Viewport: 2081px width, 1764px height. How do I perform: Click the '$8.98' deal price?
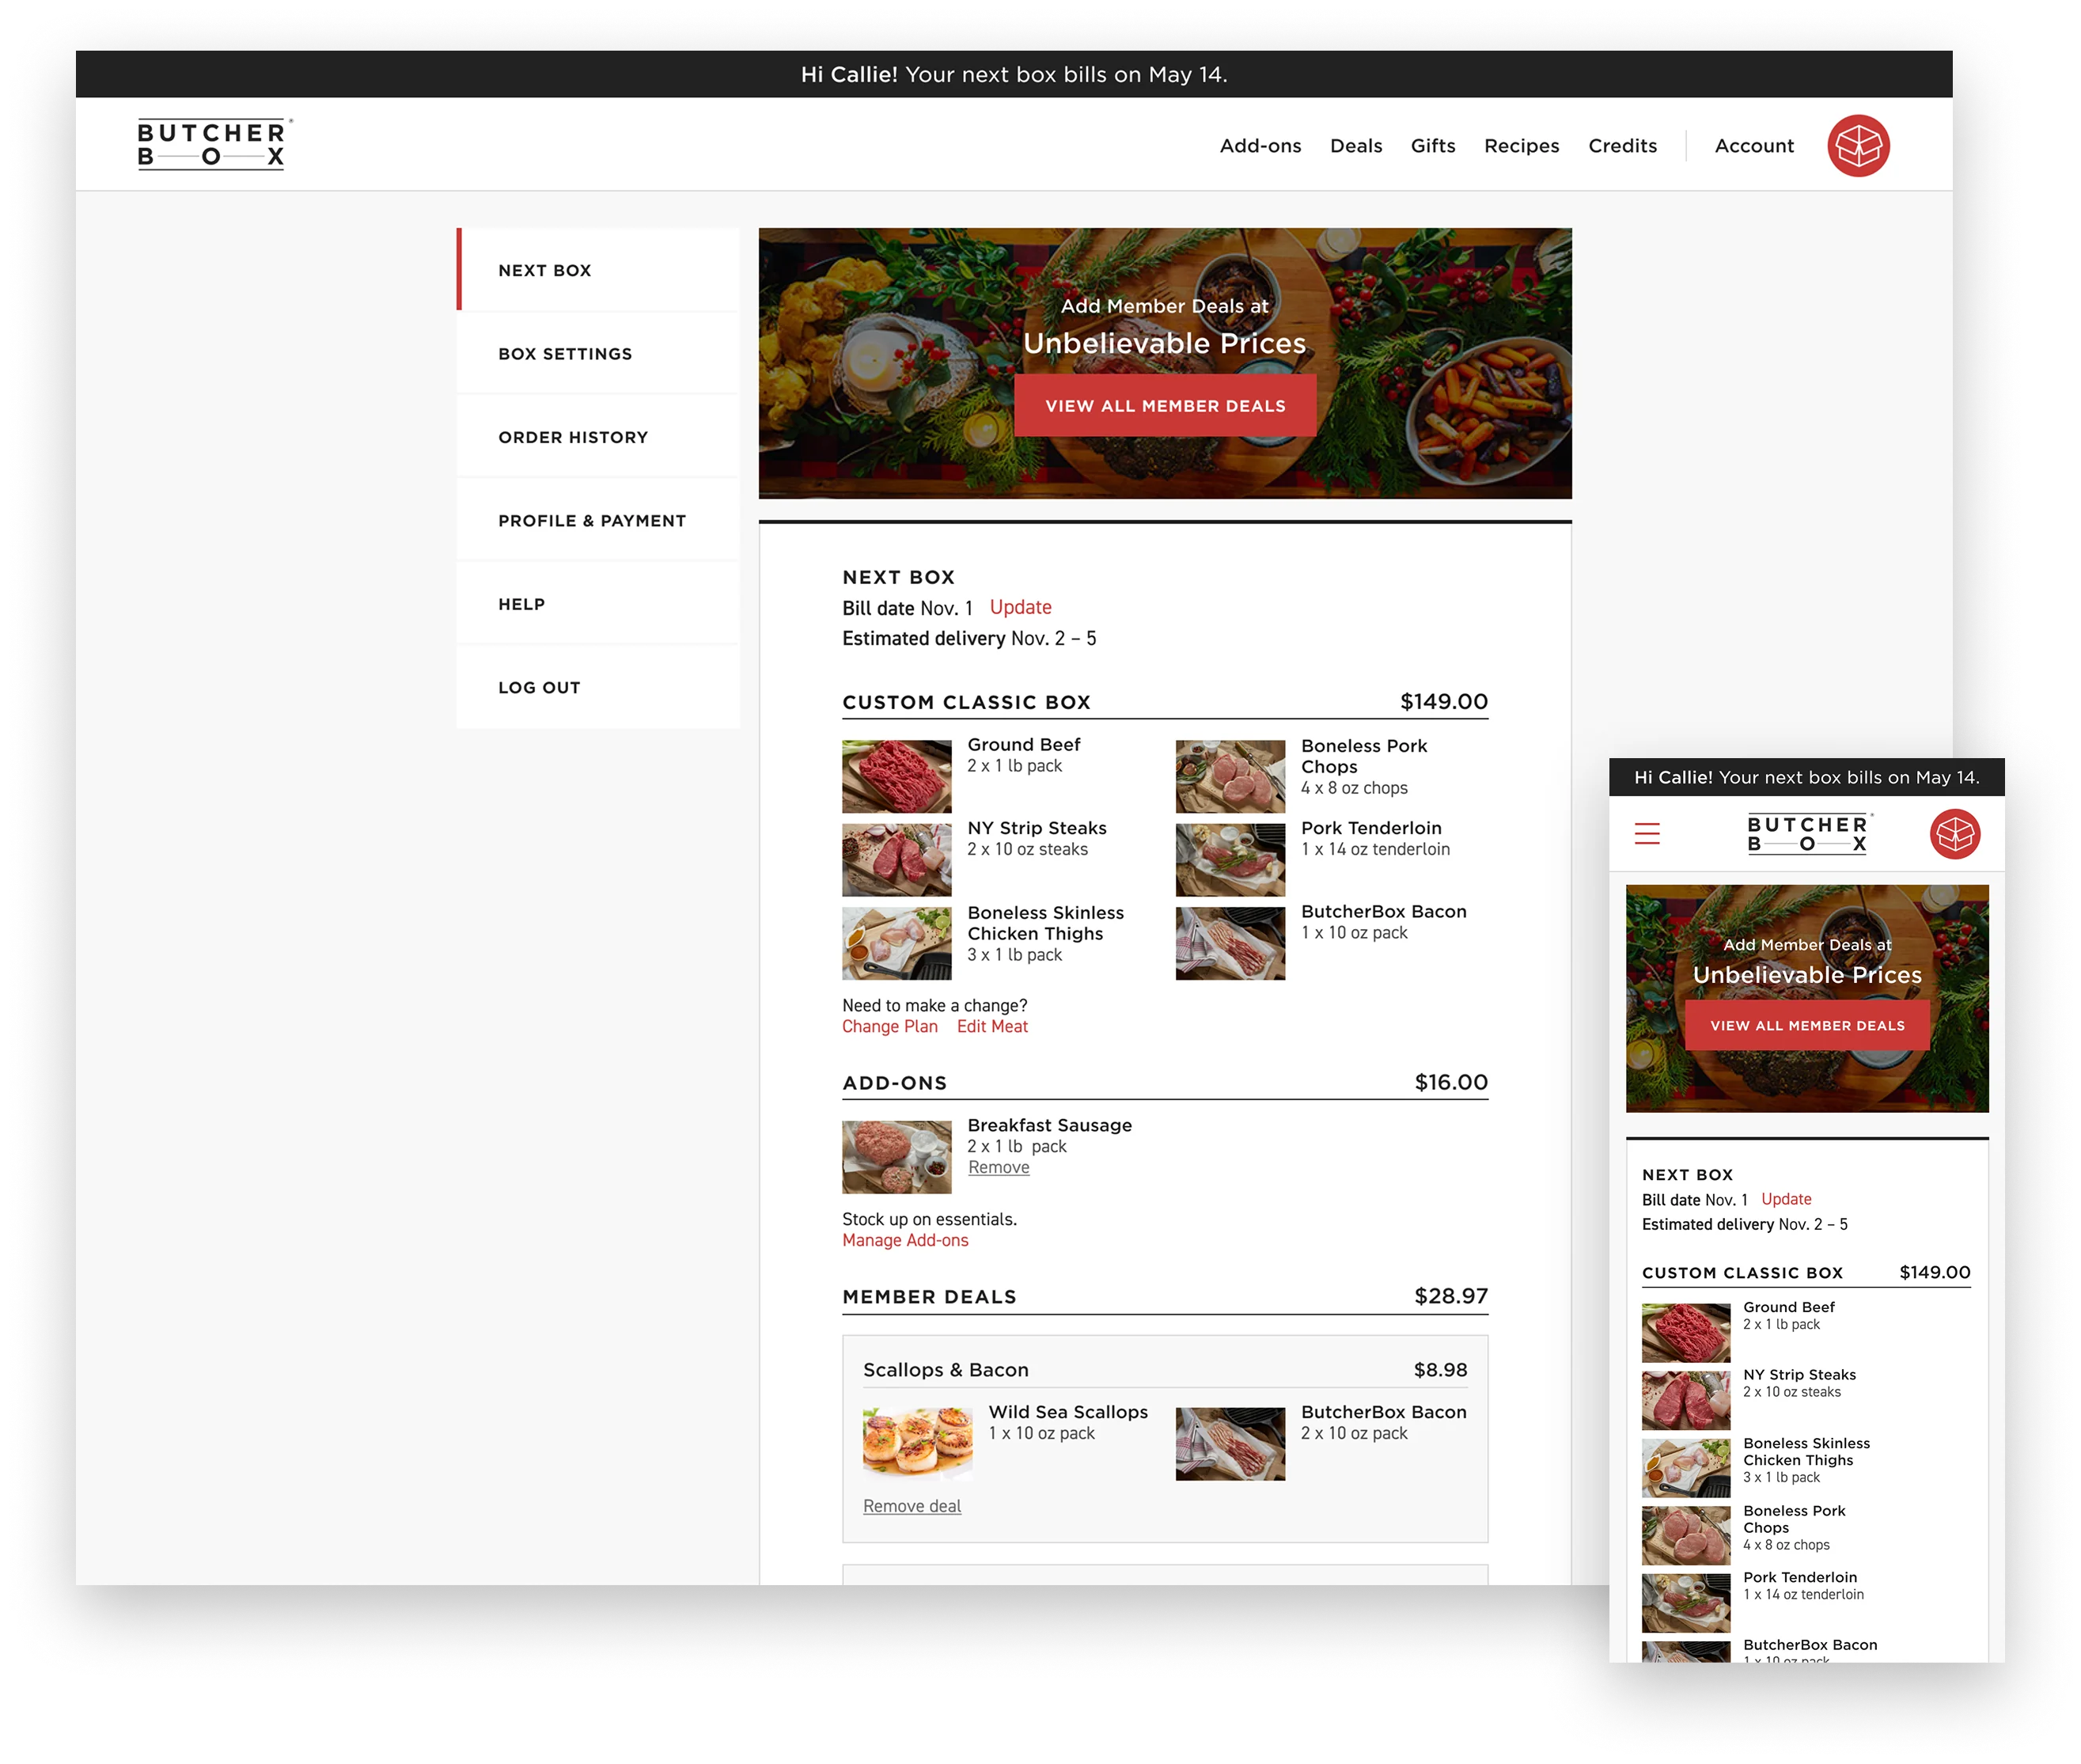pyautogui.click(x=1439, y=1369)
